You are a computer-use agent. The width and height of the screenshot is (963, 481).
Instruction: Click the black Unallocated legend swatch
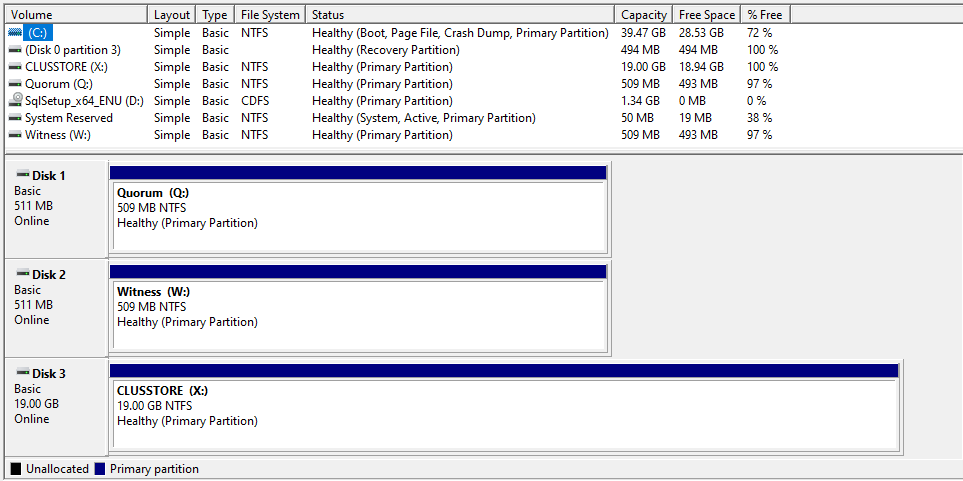[16, 469]
